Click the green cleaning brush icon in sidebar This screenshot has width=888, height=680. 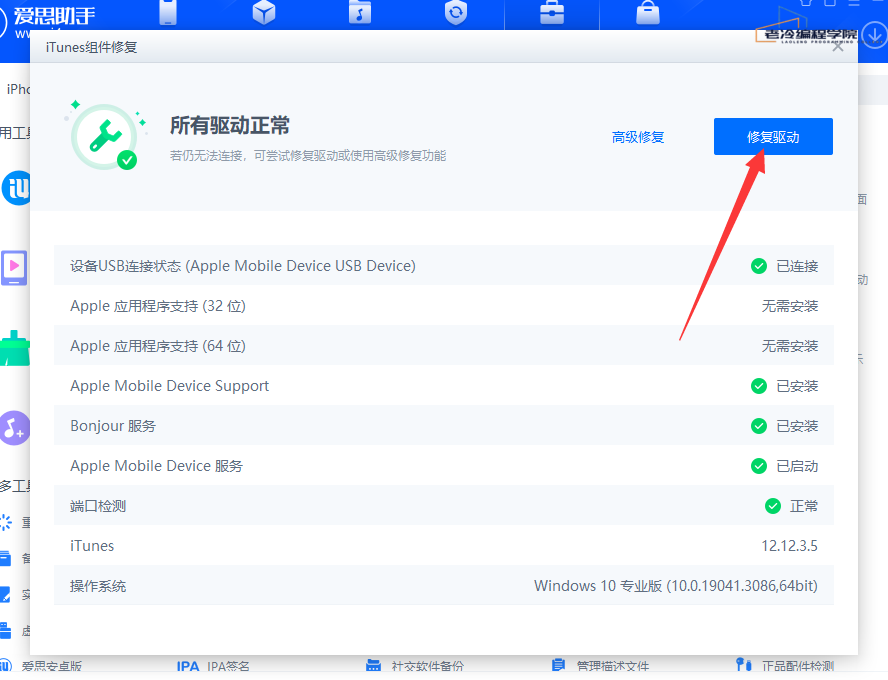(15, 348)
